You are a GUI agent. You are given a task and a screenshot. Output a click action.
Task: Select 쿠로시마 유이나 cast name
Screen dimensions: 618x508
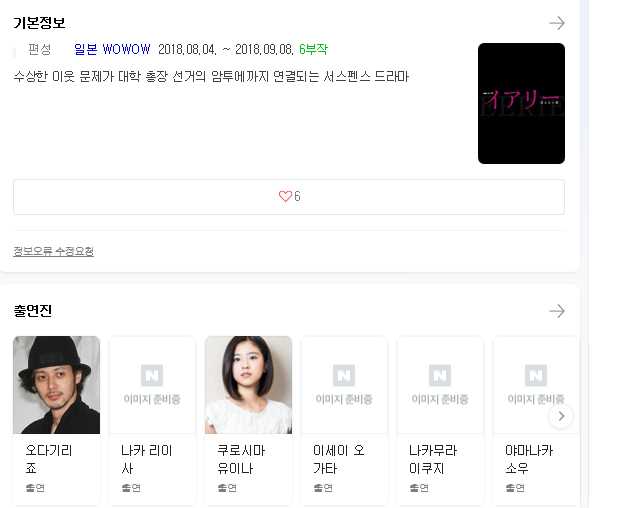(241, 459)
